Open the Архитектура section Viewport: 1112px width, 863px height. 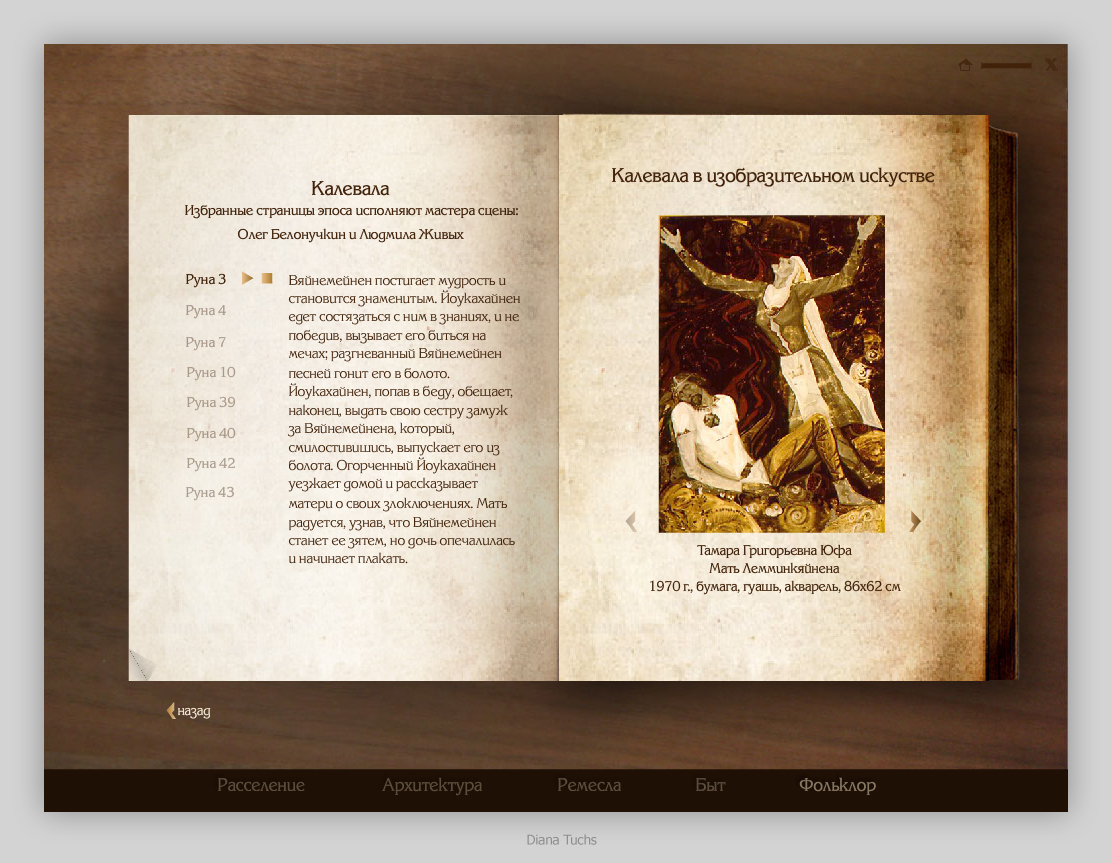(432, 785)
